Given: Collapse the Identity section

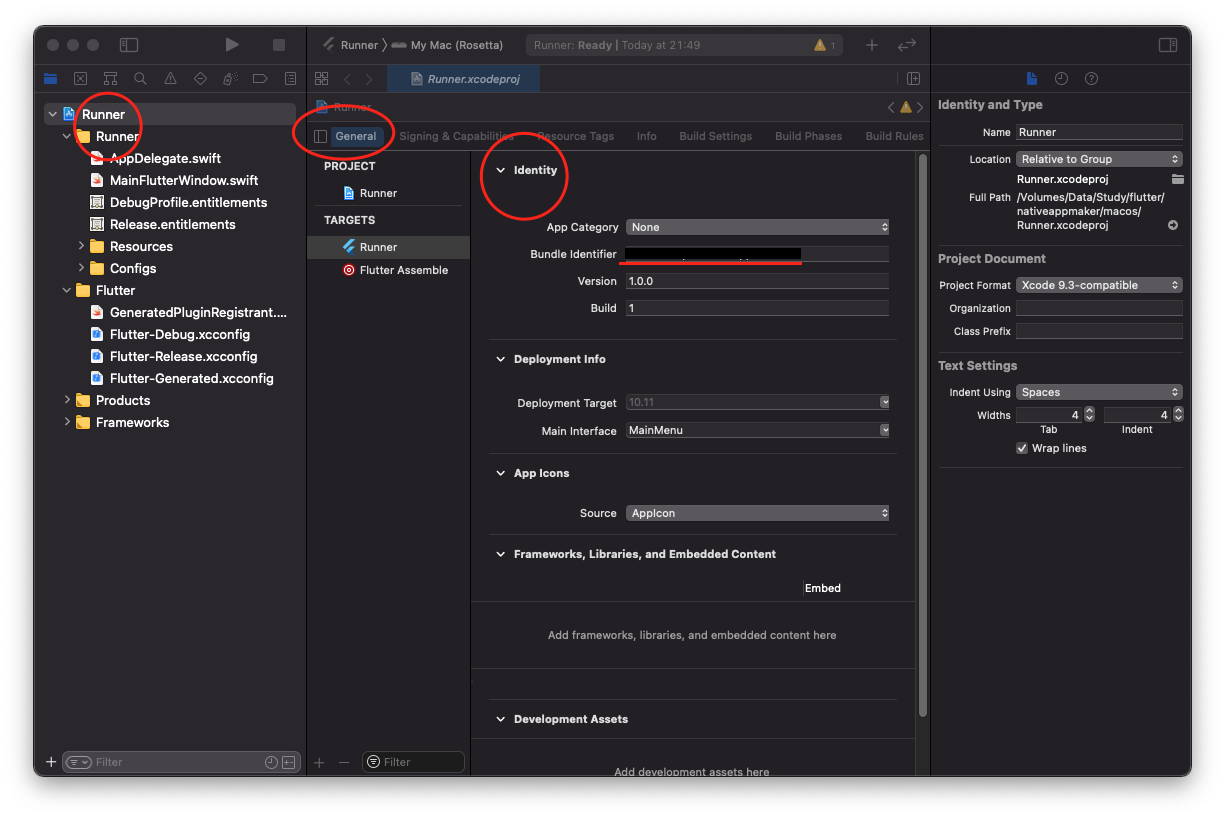Looking at the screenshot, I should (x=501, y=170).
